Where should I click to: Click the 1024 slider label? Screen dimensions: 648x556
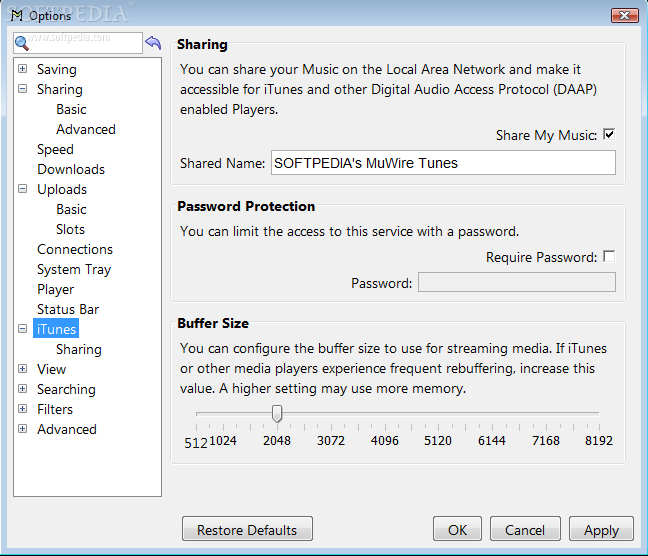coord(223,441)
